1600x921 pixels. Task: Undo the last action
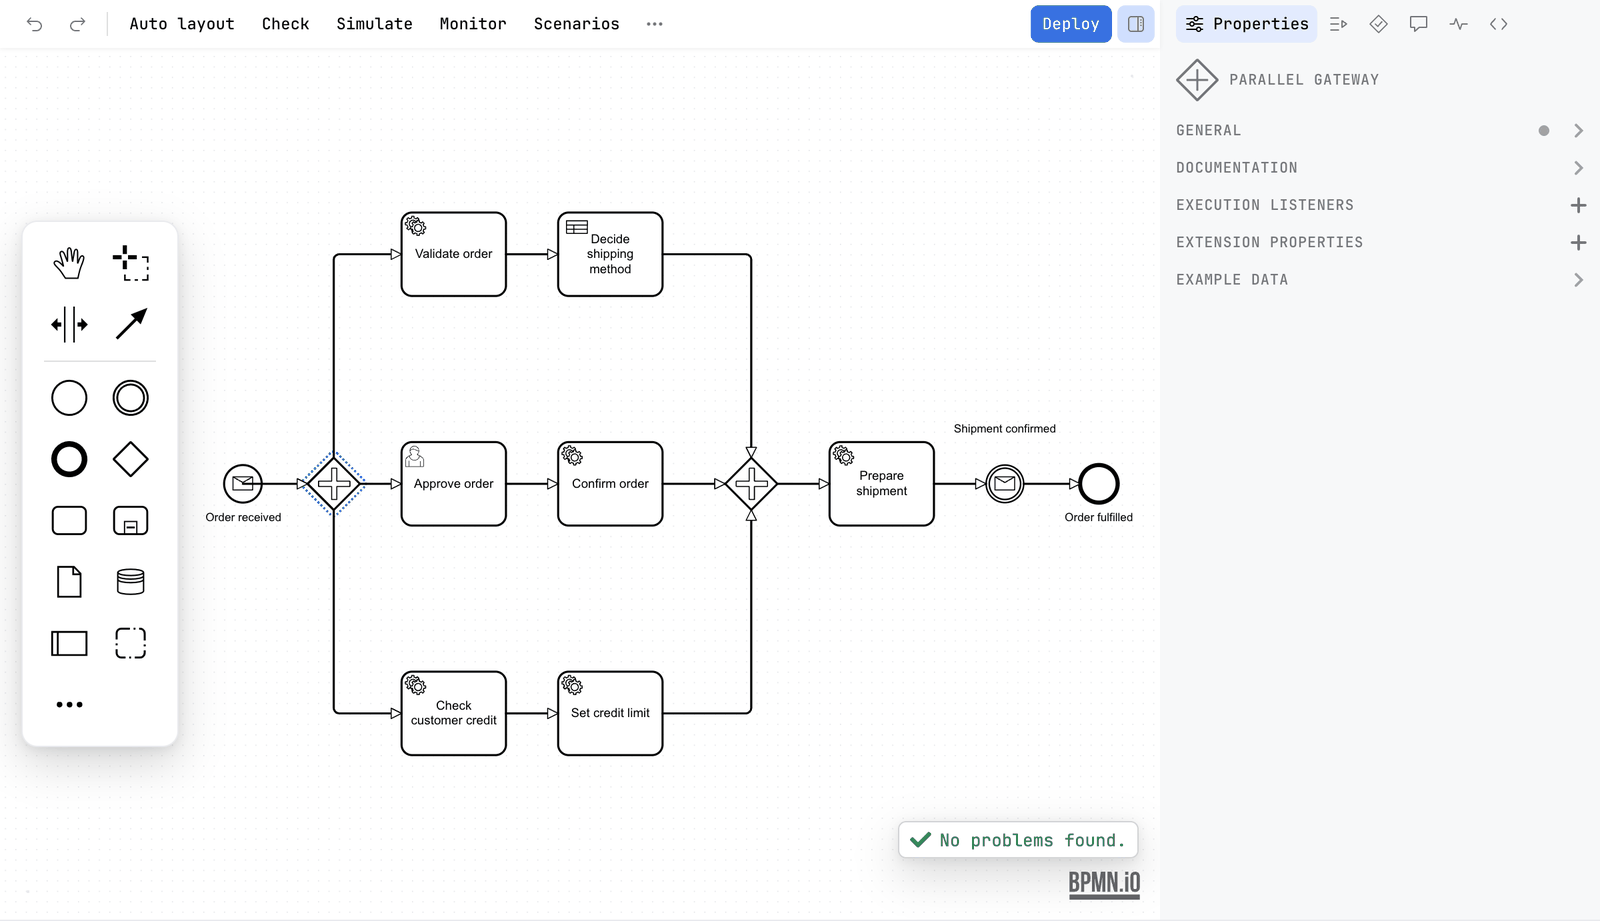pos(35,24)
